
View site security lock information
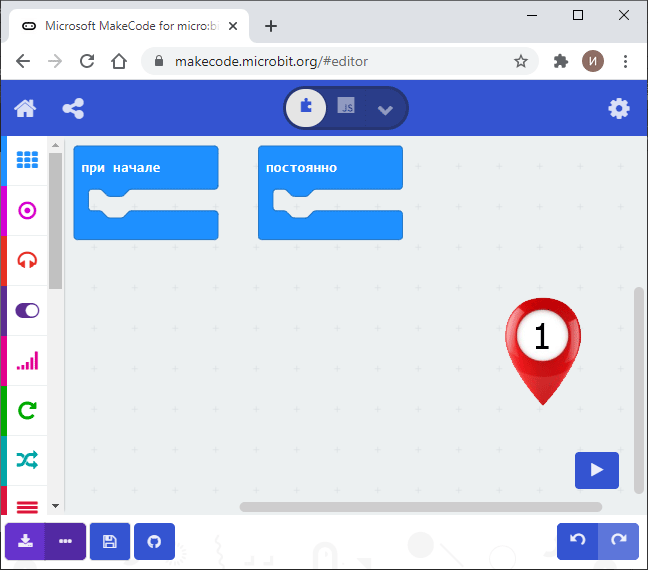[159, 61]
